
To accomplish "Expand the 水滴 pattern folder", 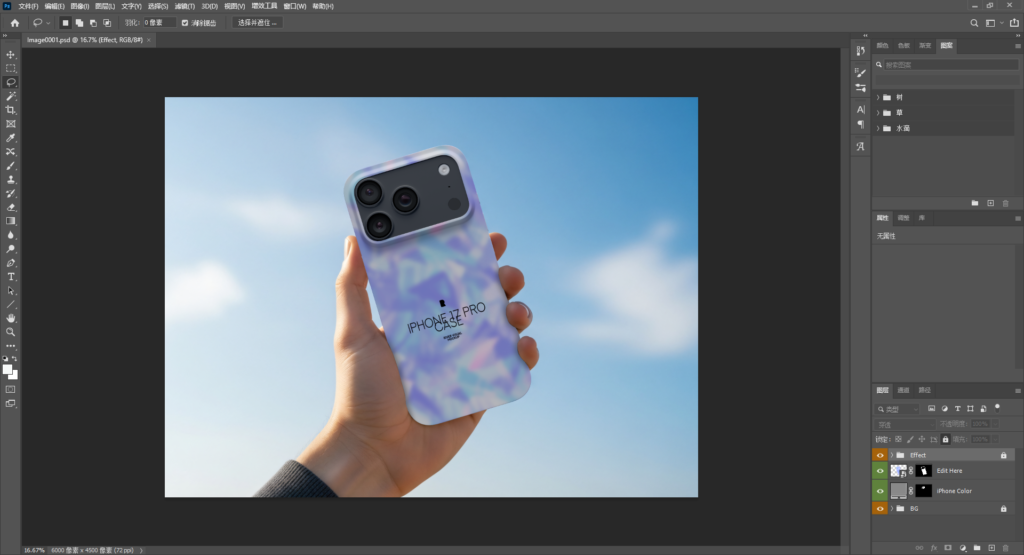I will [878, 129].
